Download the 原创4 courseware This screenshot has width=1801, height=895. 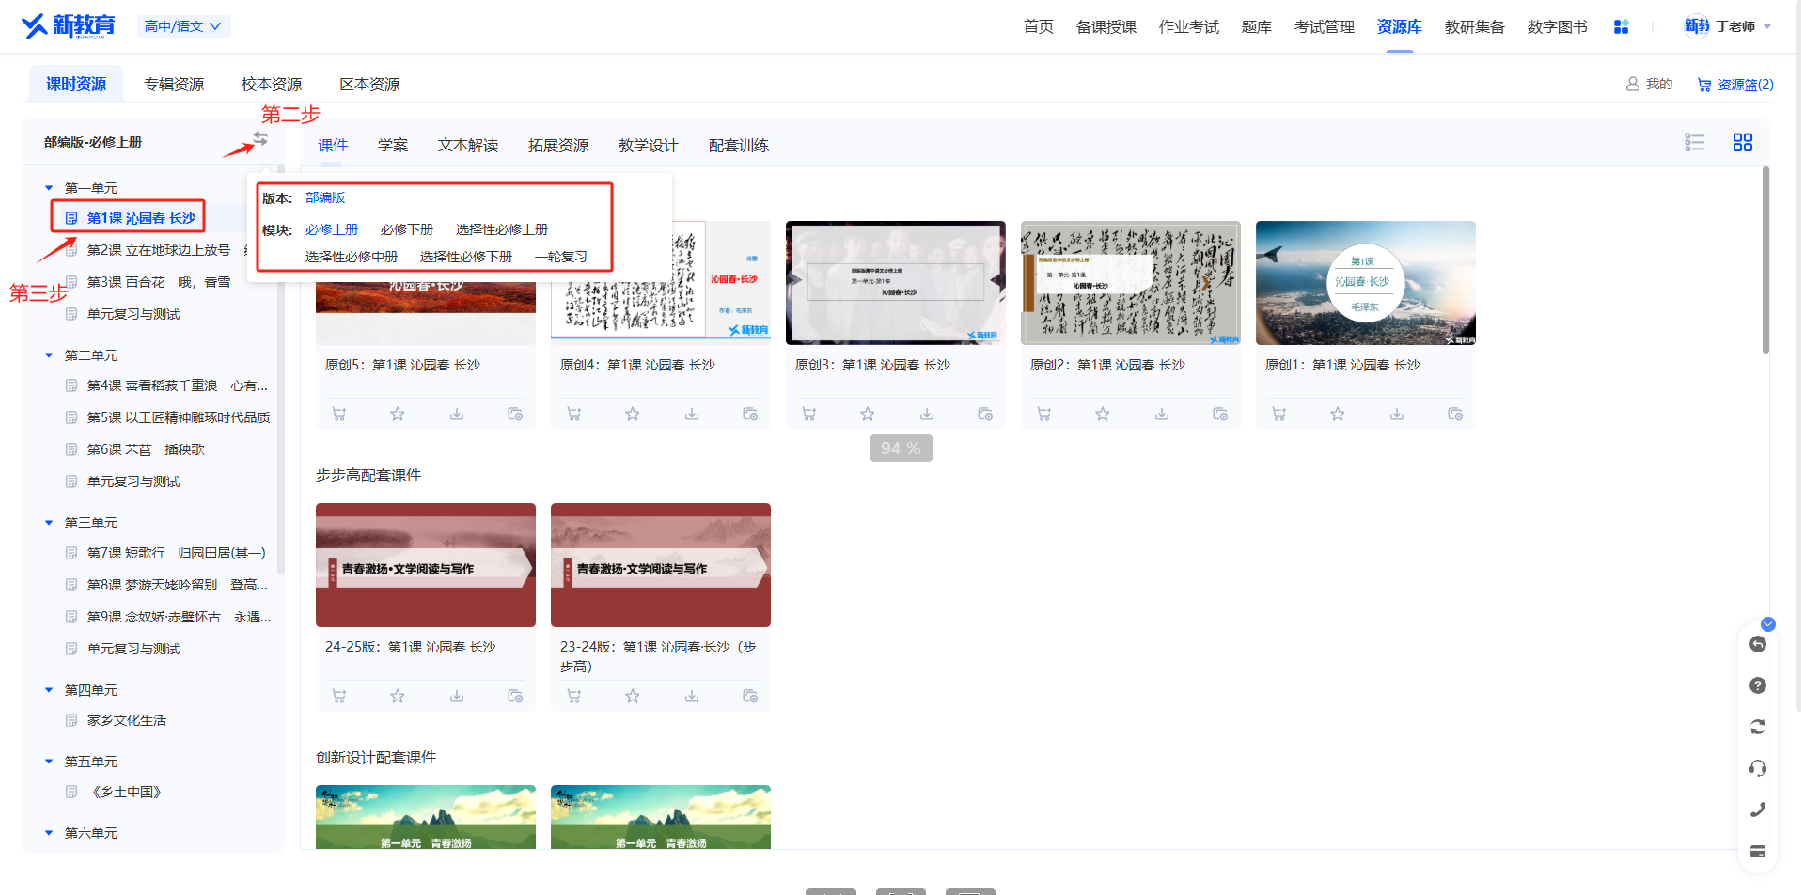(x=691, y=414)
